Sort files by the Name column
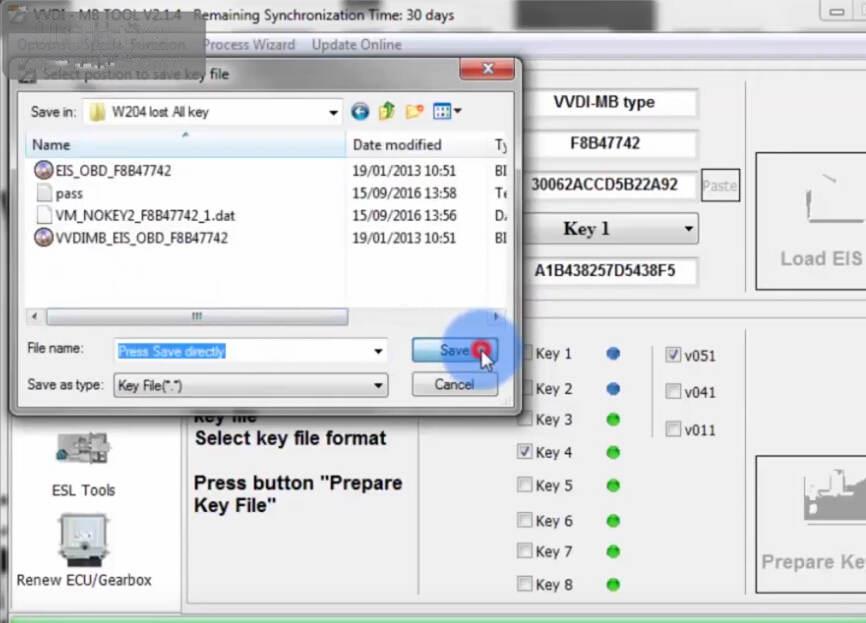The height and width of the screenshot is (623, 866). 186,145
